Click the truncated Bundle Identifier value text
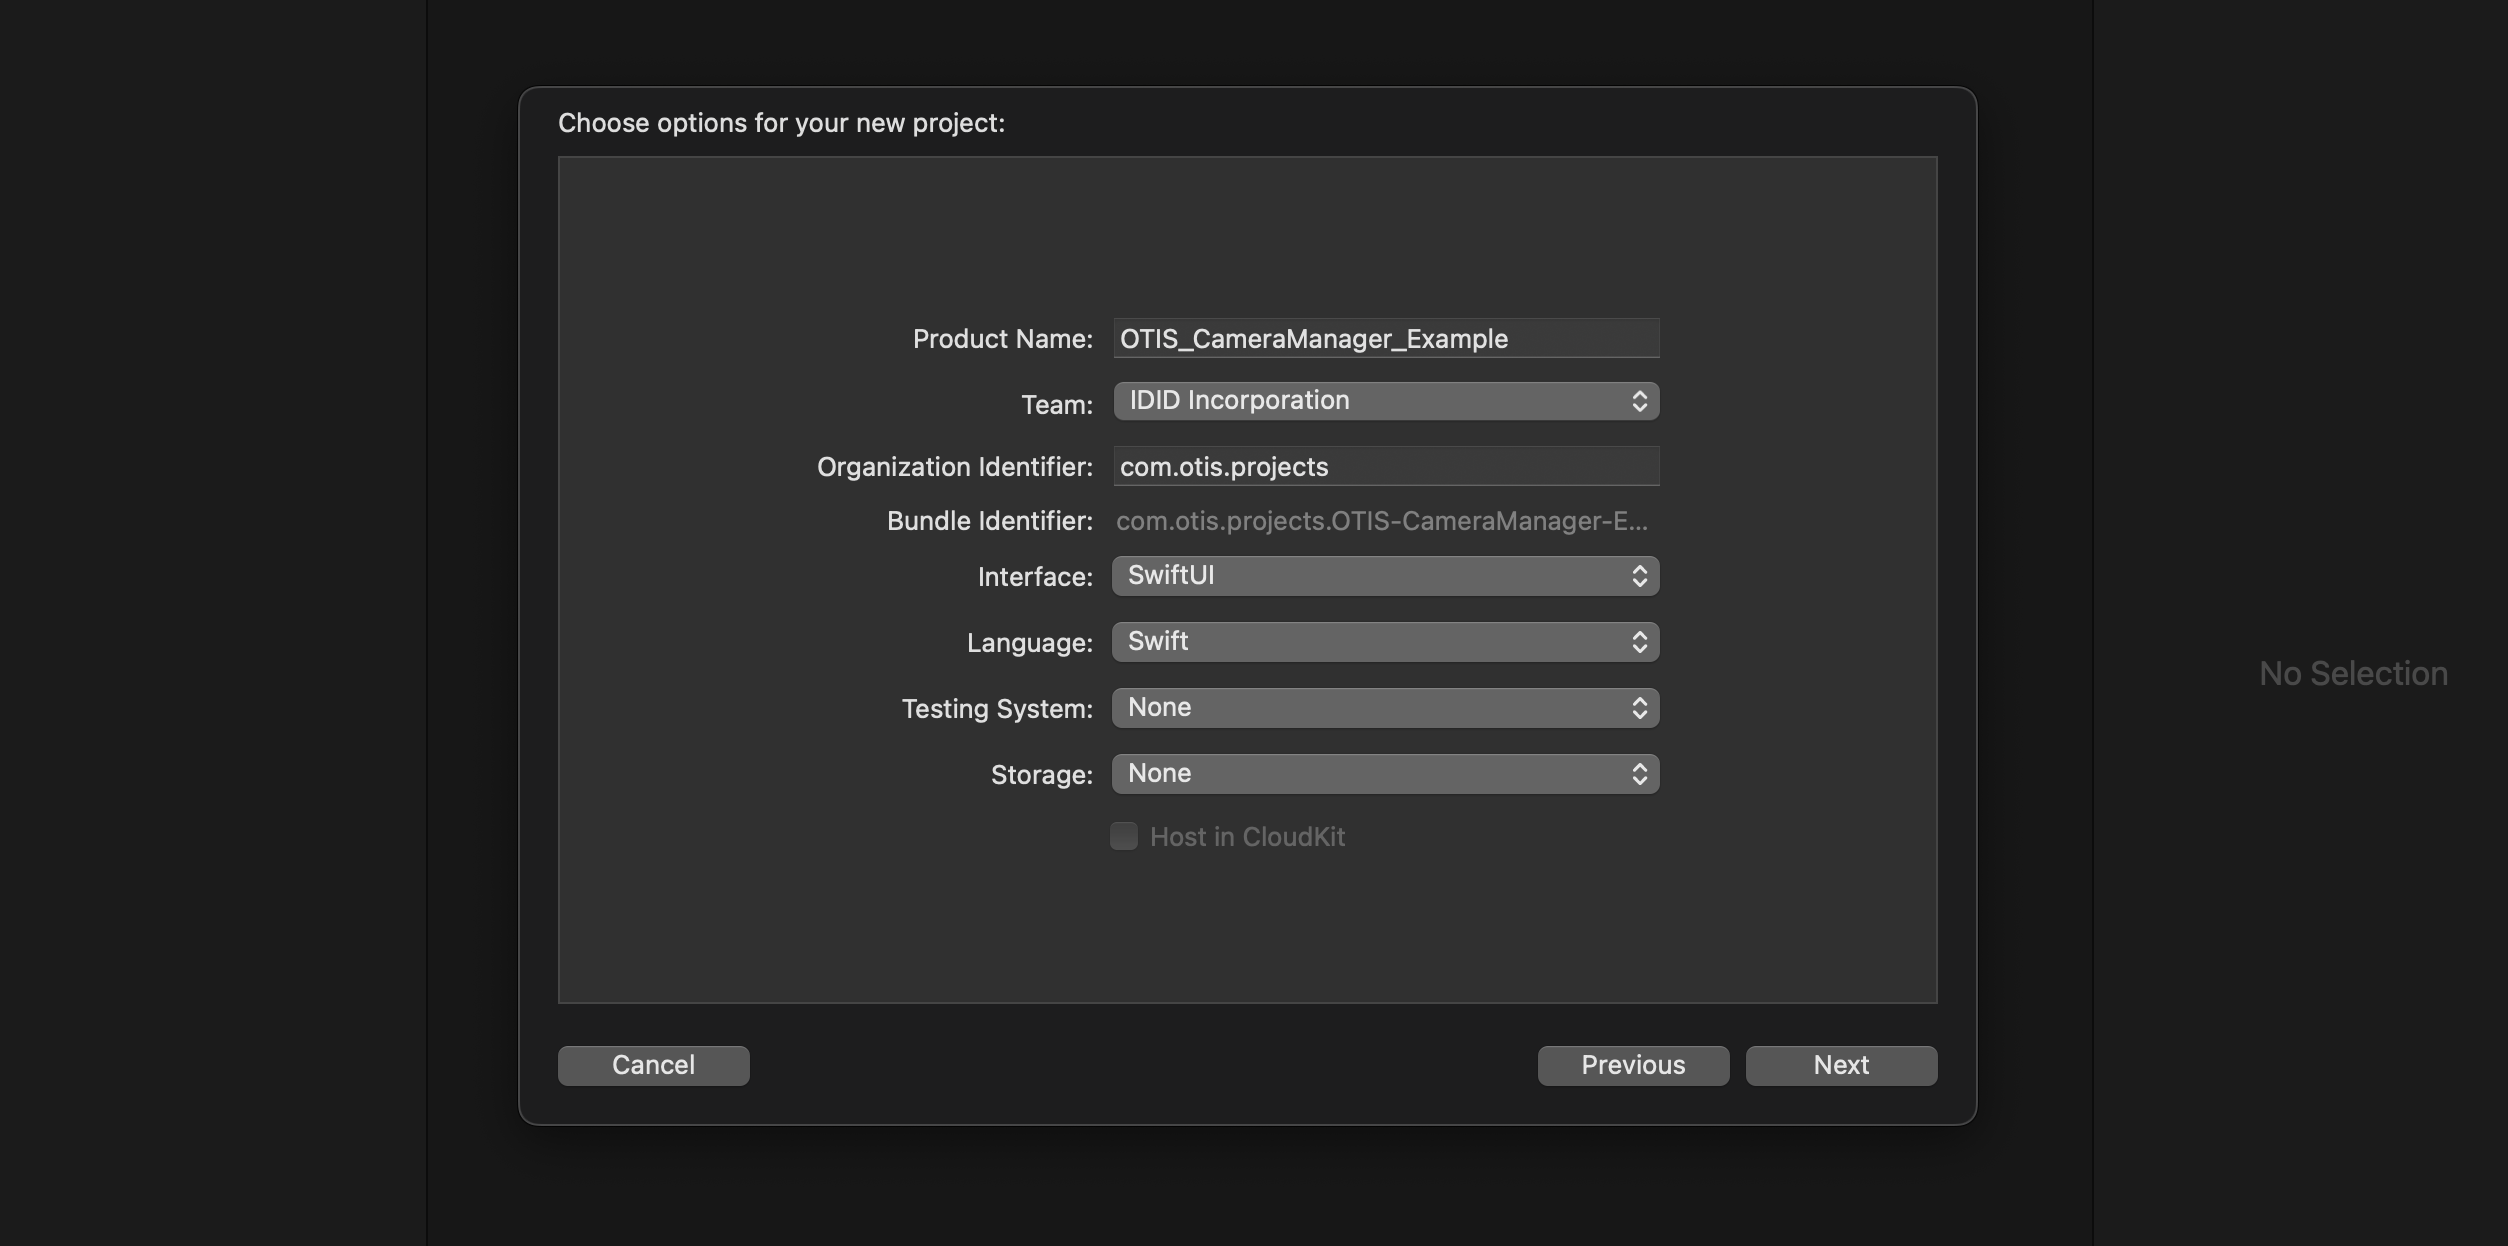The height and width of the screenshot is (1246, 2508). click(x=1381, y=521)
